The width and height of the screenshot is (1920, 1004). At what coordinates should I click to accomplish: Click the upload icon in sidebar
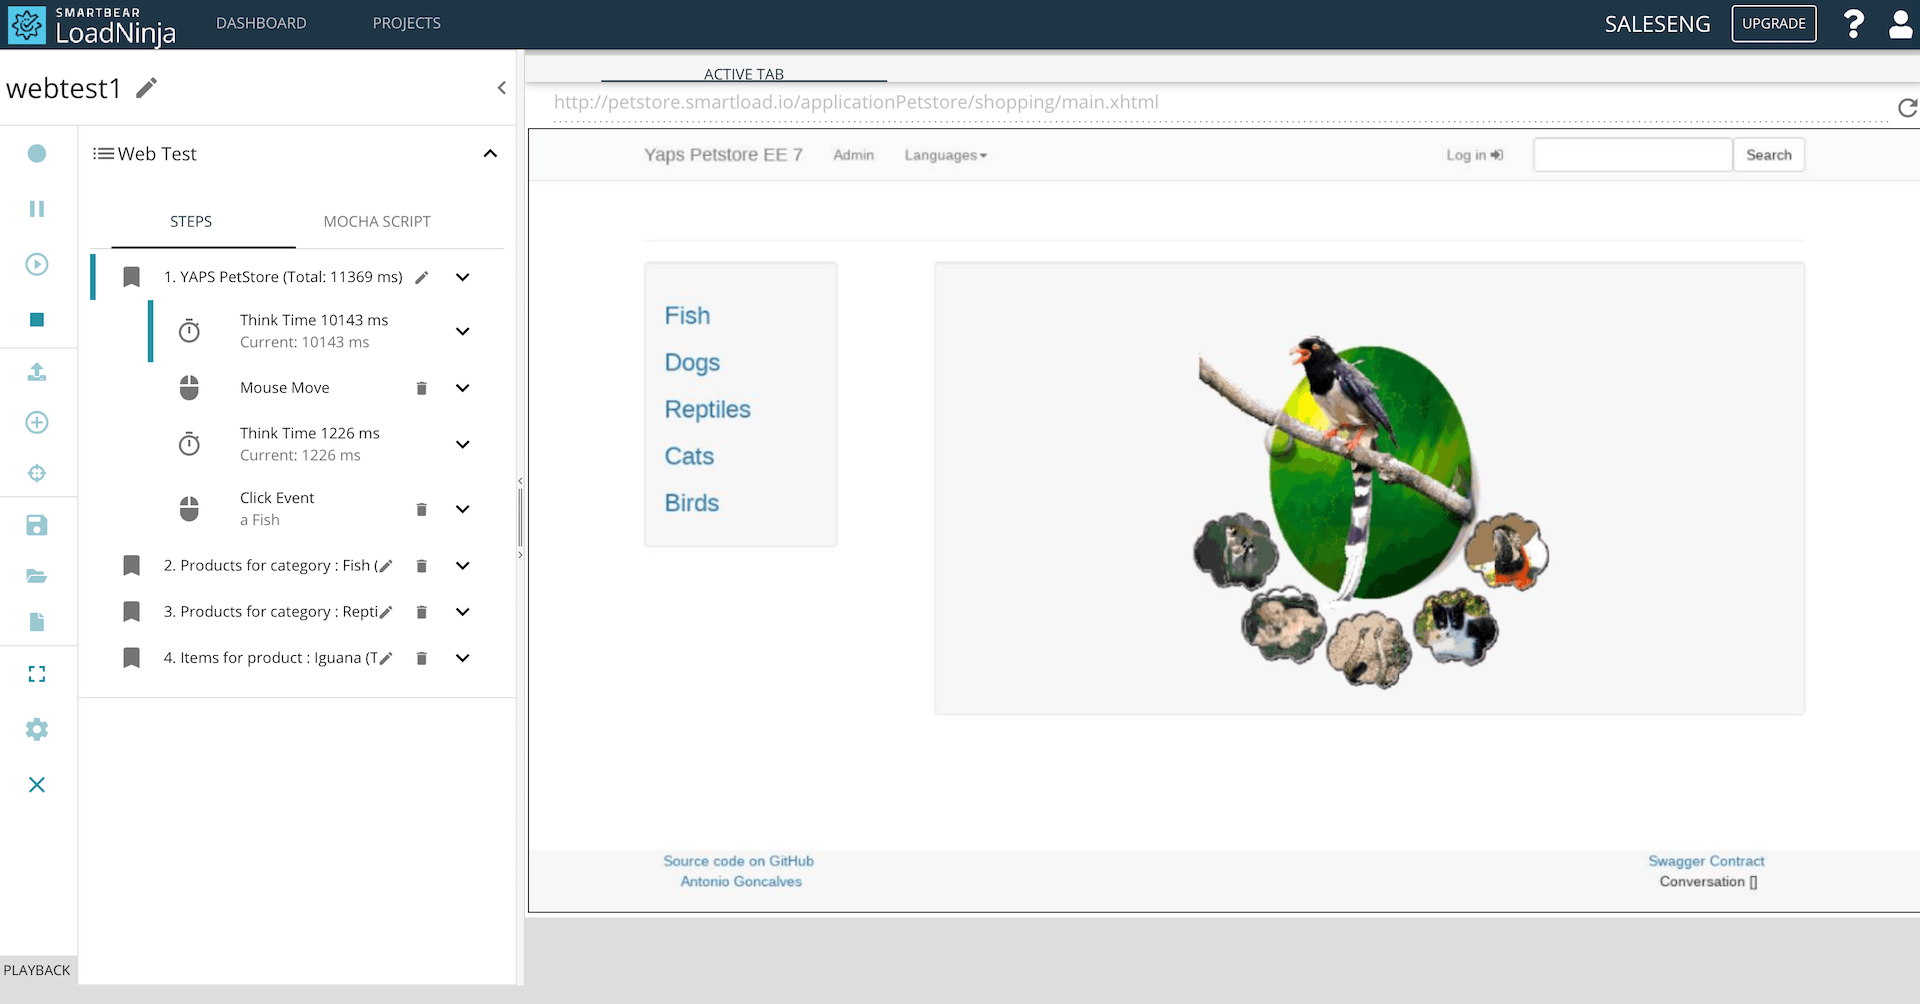37,372
